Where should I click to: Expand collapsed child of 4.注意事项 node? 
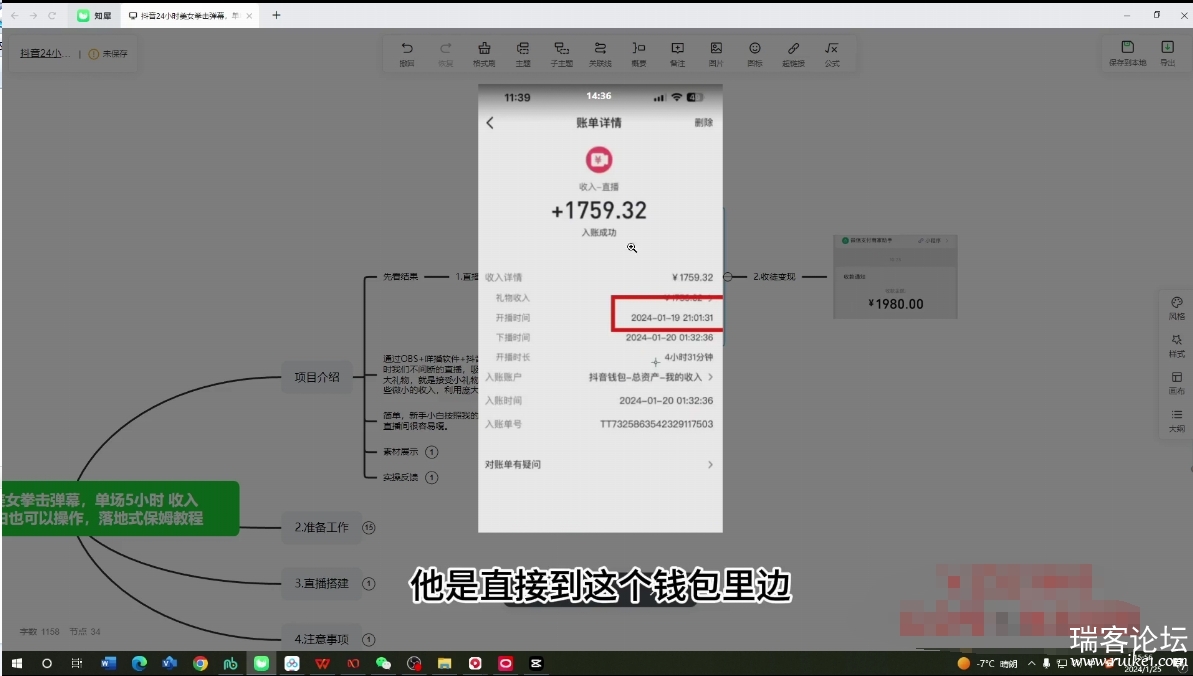369,639
